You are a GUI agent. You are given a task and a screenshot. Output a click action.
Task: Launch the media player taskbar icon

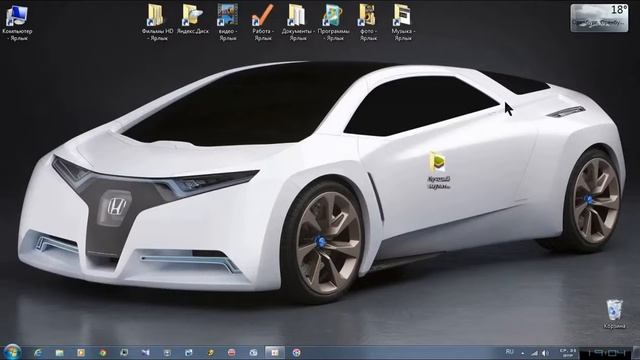coord(81,352)
